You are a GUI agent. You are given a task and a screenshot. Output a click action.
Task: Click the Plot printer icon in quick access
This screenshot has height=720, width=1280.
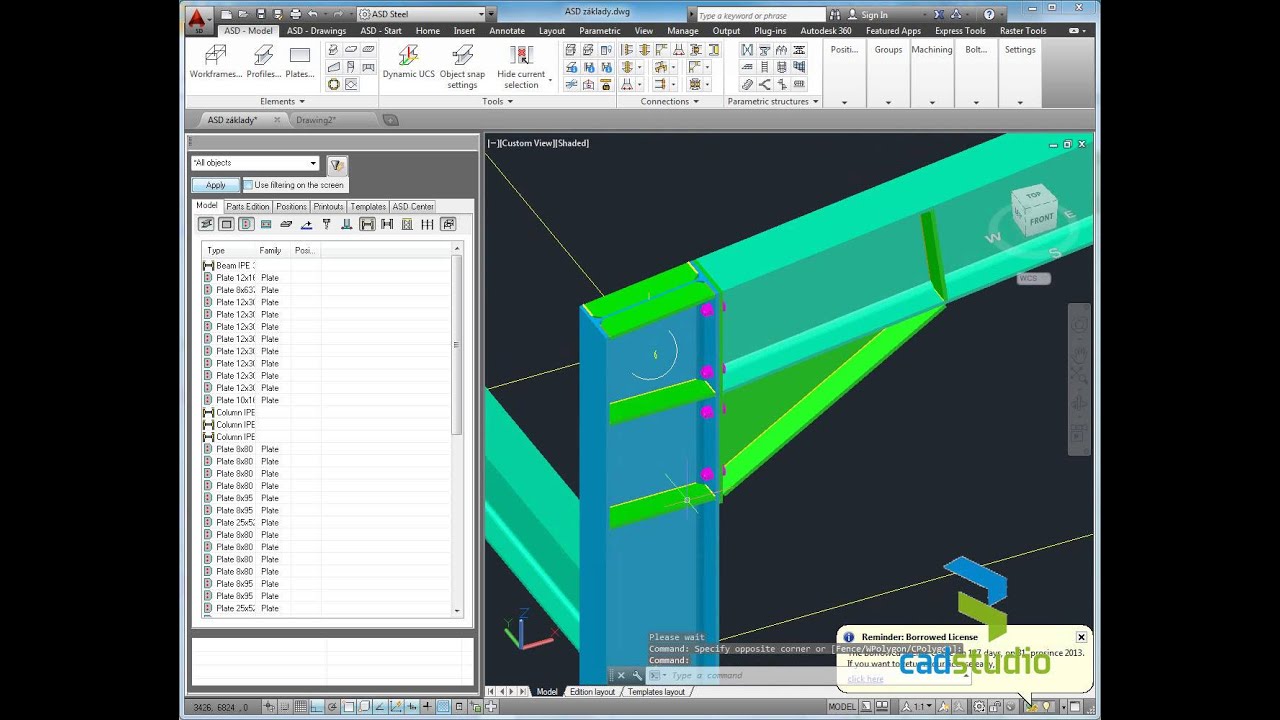click(x=295, y=14)
